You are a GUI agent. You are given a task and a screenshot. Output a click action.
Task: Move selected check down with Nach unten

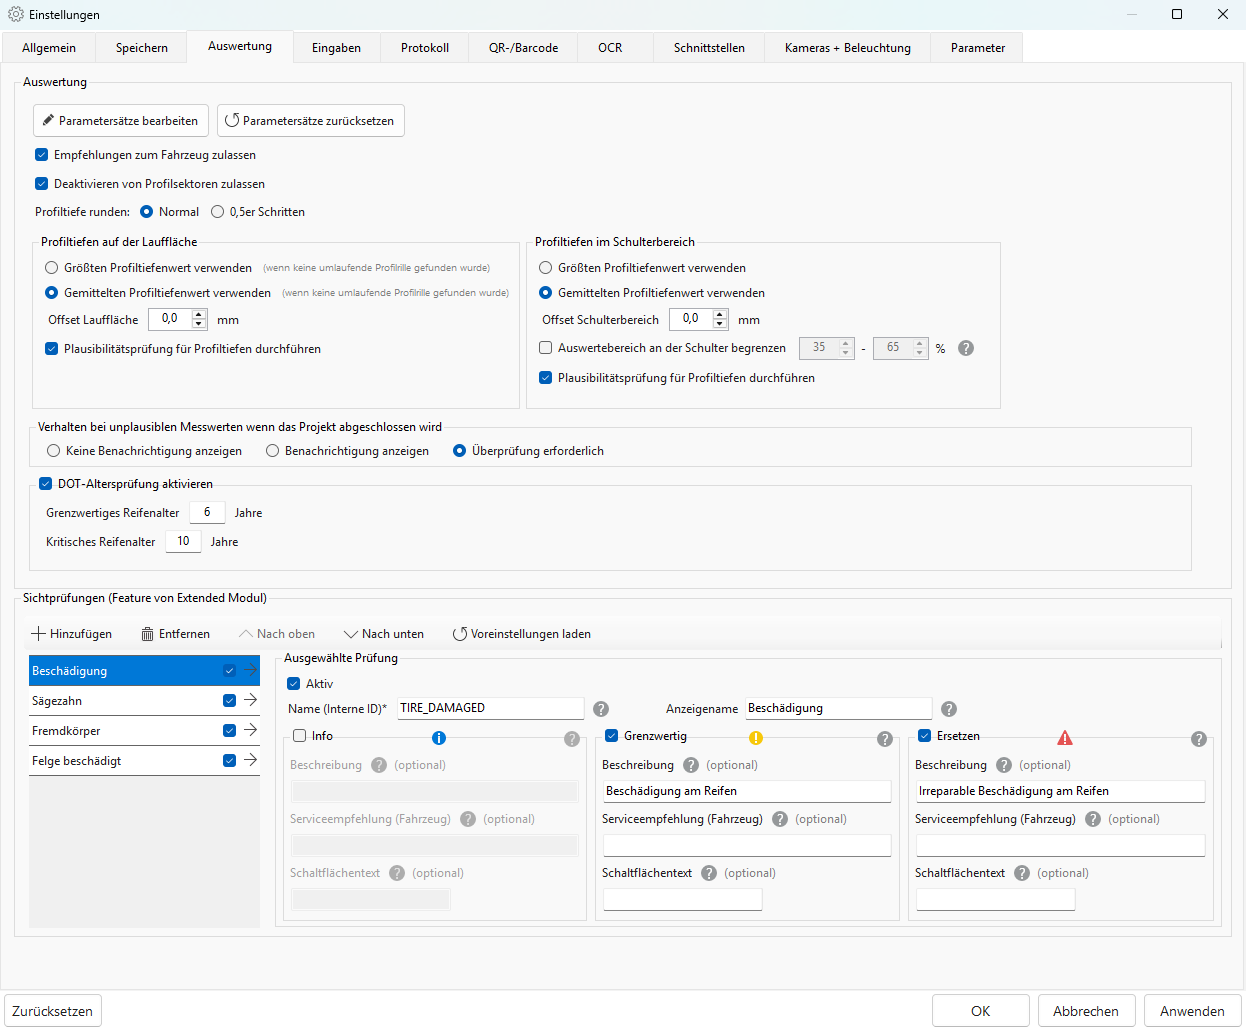[x=384, y=634]
